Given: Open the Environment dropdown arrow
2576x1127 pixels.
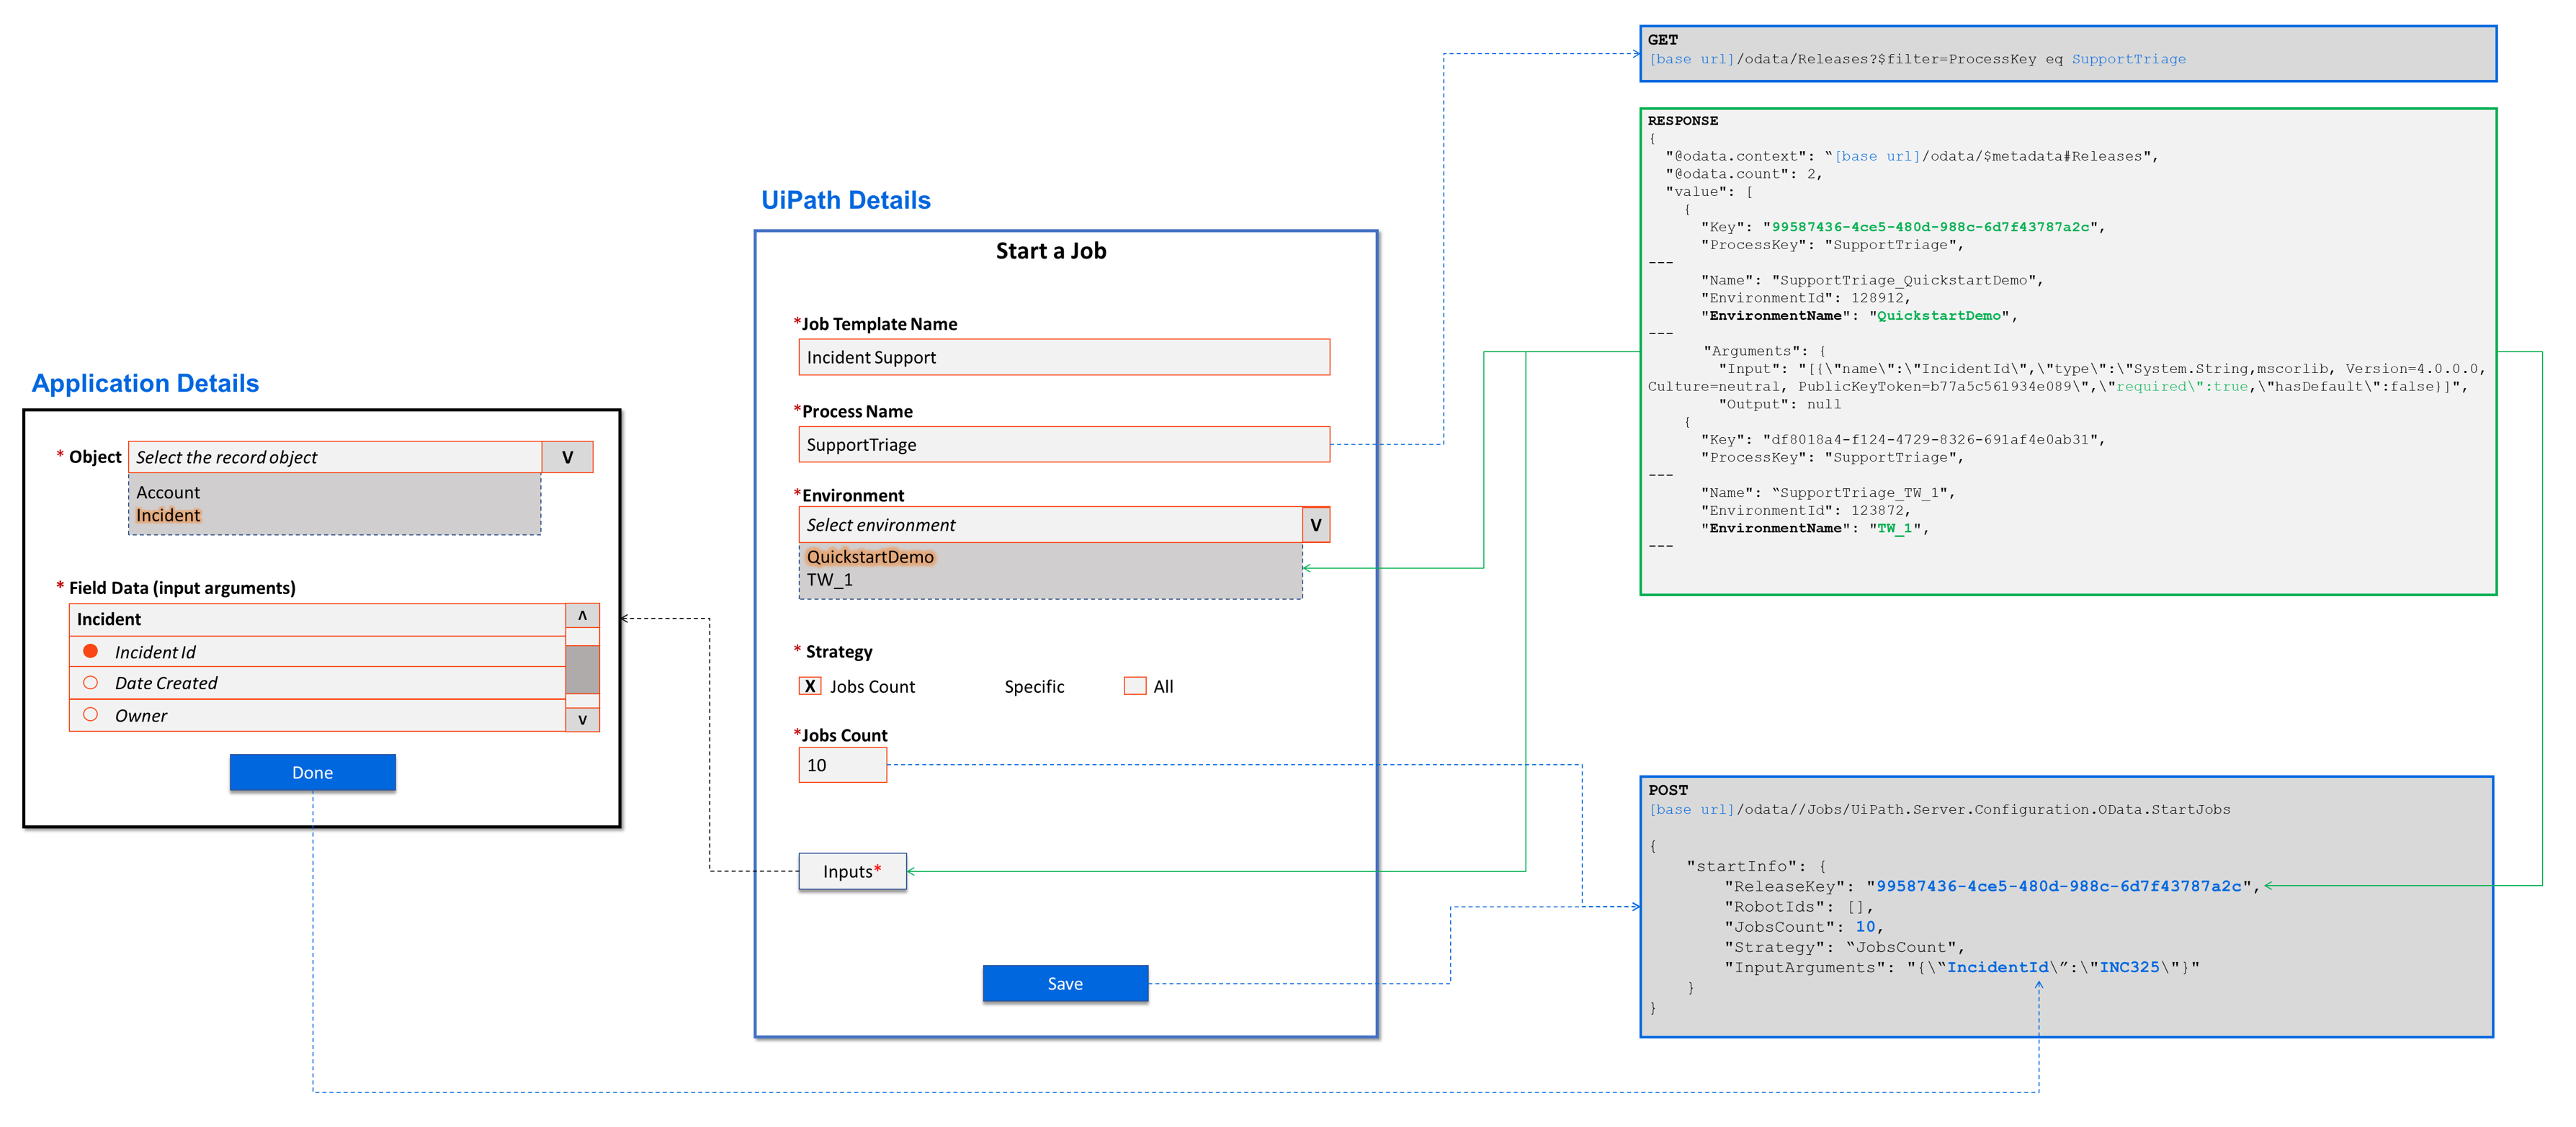Looking at the screenshot, I should (1316, 525).
